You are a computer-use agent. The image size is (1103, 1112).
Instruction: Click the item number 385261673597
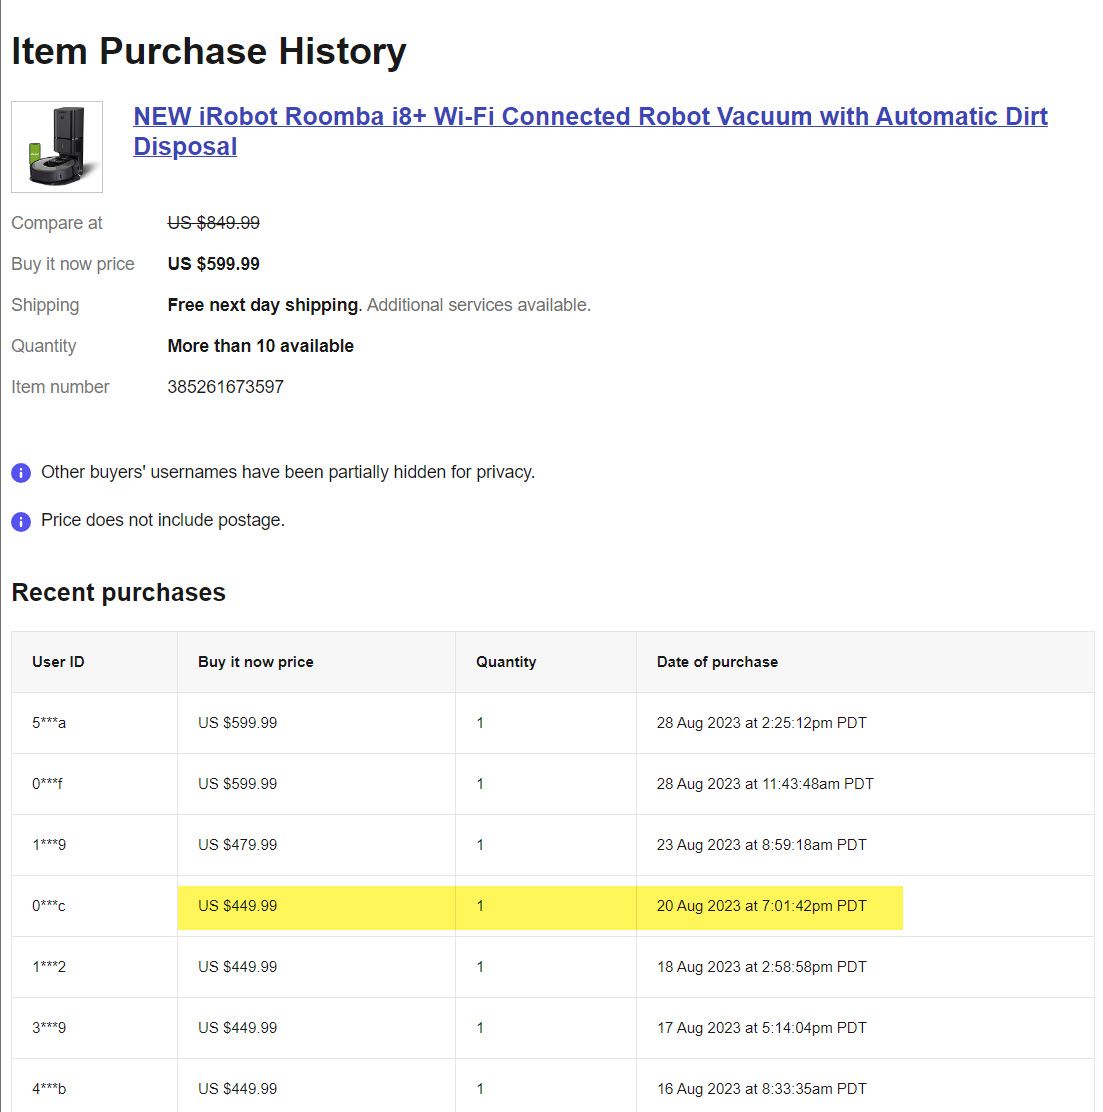pos(225,387)
